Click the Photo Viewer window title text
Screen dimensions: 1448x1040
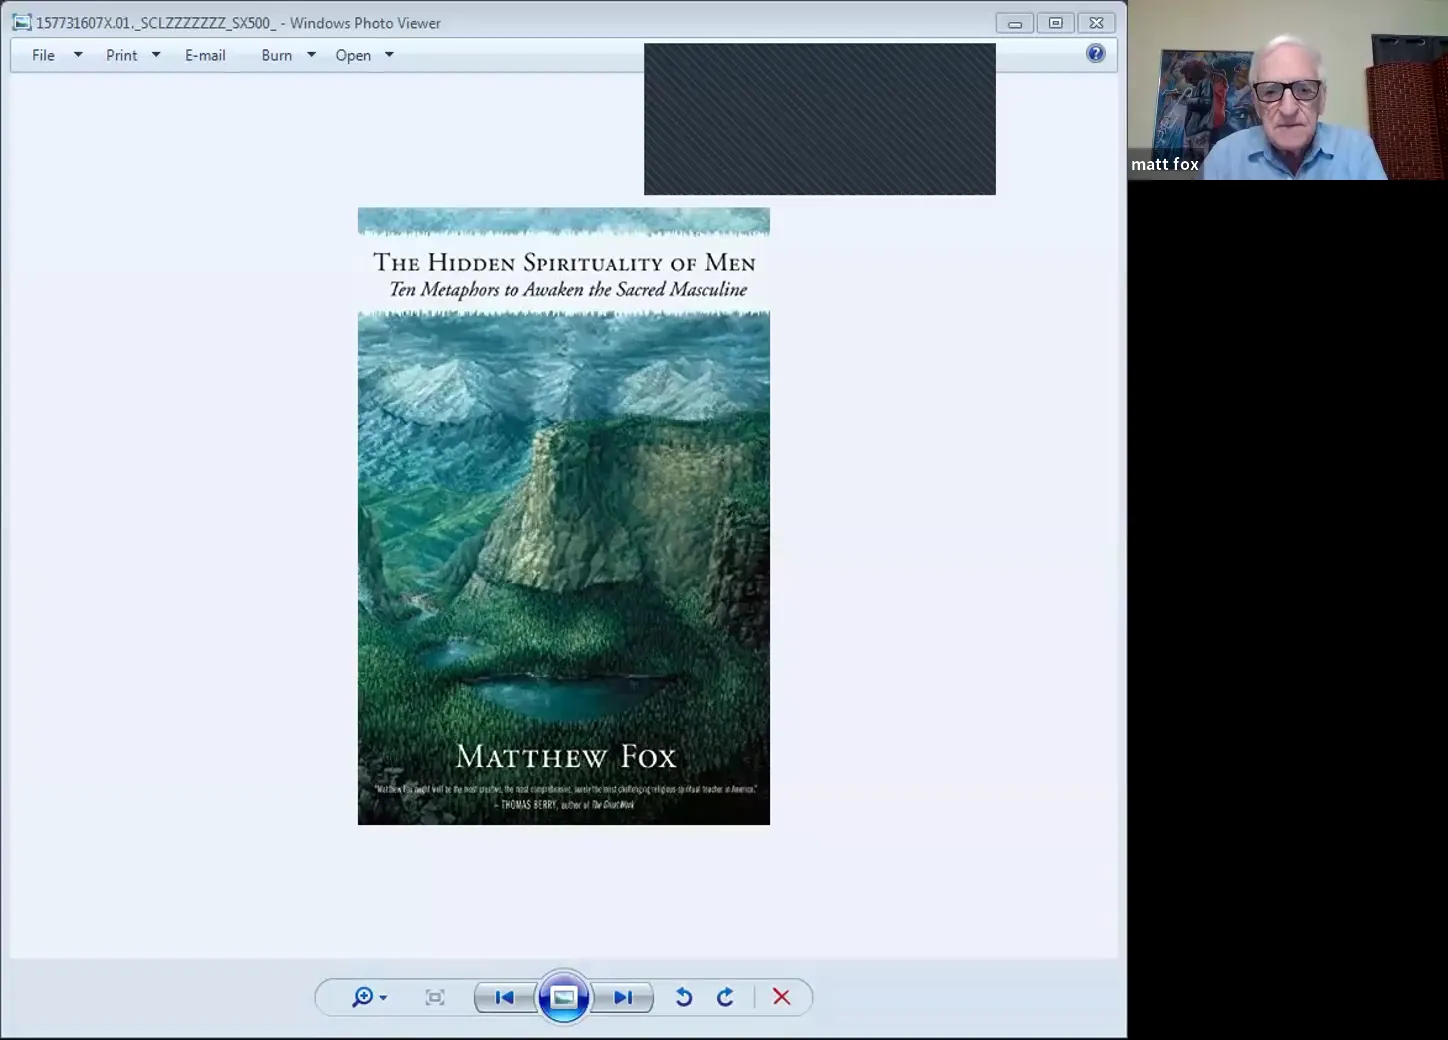pos(238,23)
